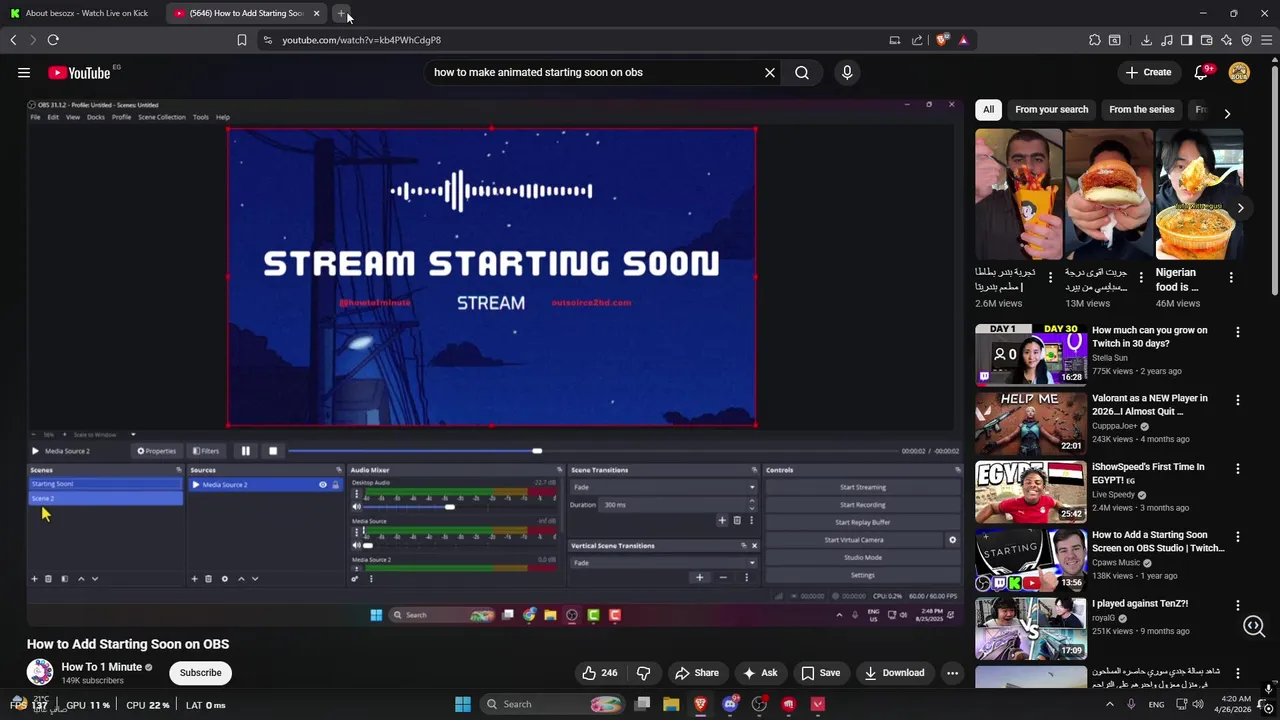Open options for the Nigerian food short
The height and width of the screenshot is (720, 1280).
1231,277
